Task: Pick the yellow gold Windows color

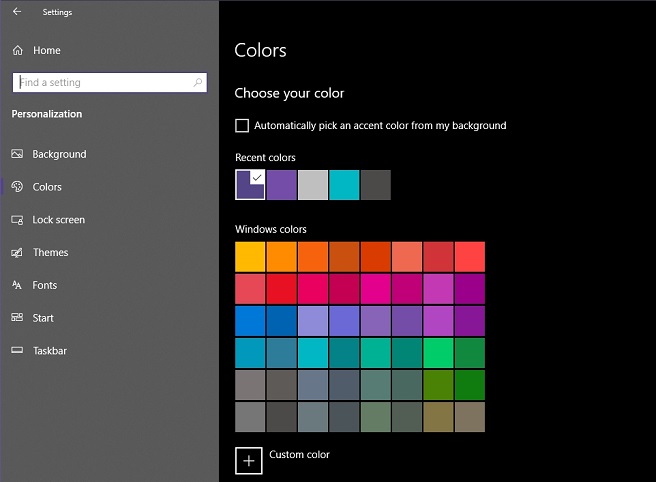Action: pyautogui.click(x=250, y=256)
